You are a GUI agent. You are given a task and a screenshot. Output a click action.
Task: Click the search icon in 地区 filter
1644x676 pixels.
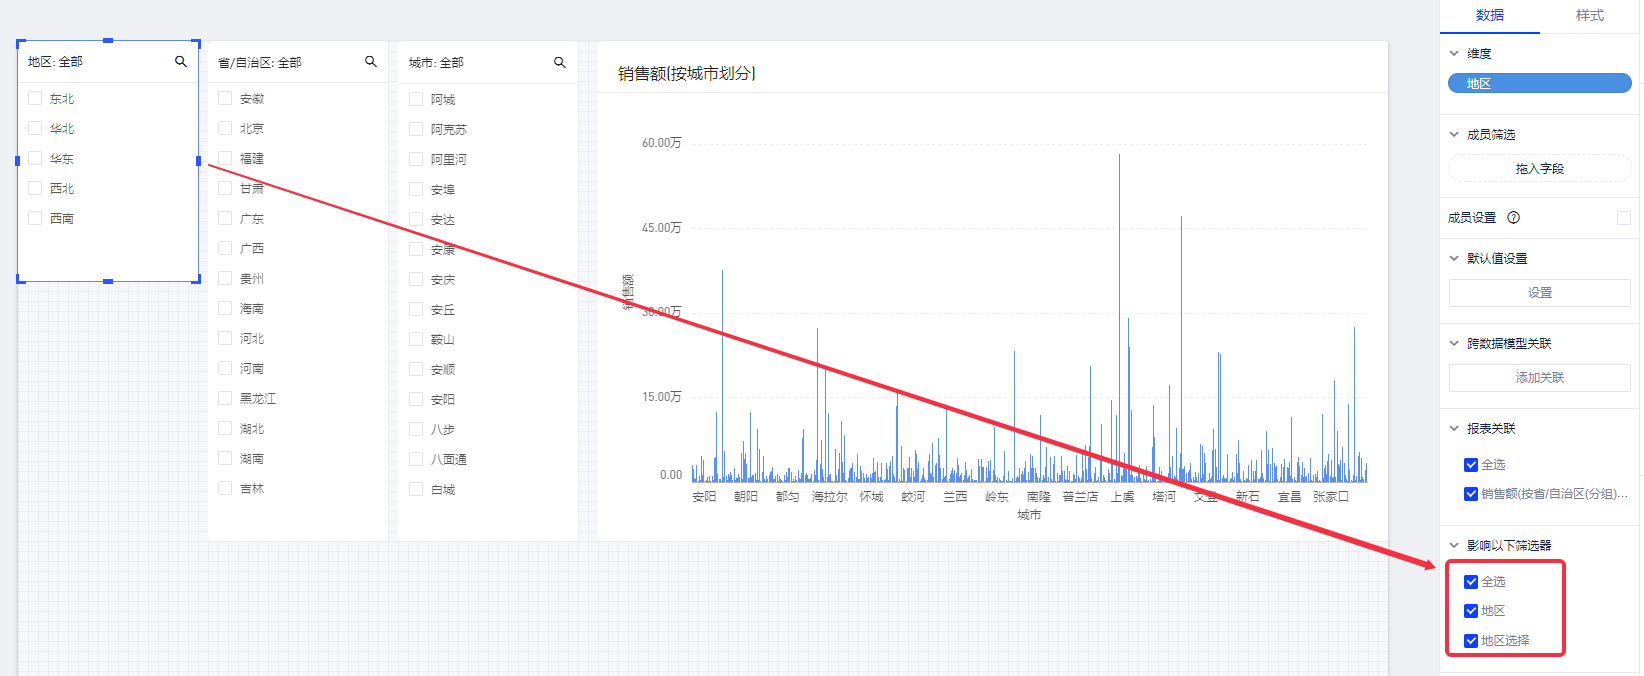coord(181,62)
